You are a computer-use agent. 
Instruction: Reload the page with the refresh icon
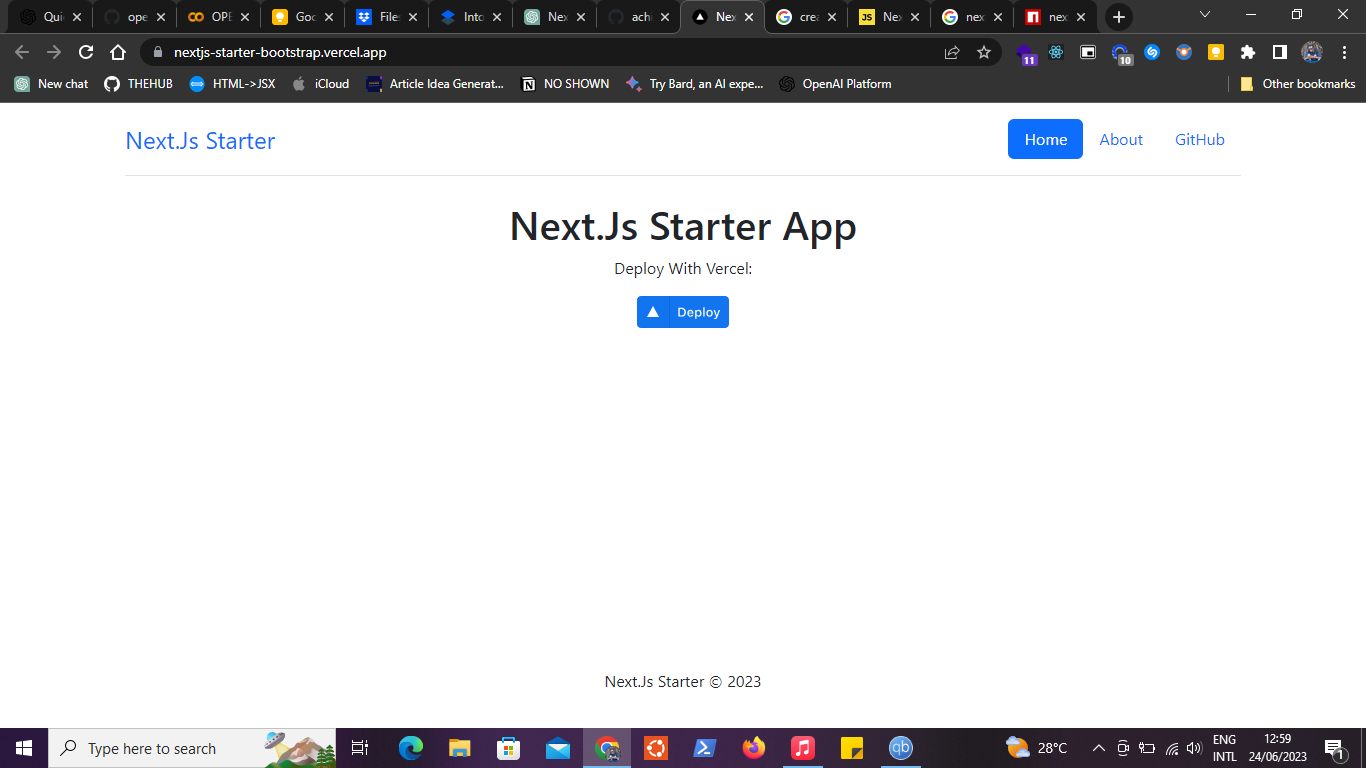pos(86,52)
